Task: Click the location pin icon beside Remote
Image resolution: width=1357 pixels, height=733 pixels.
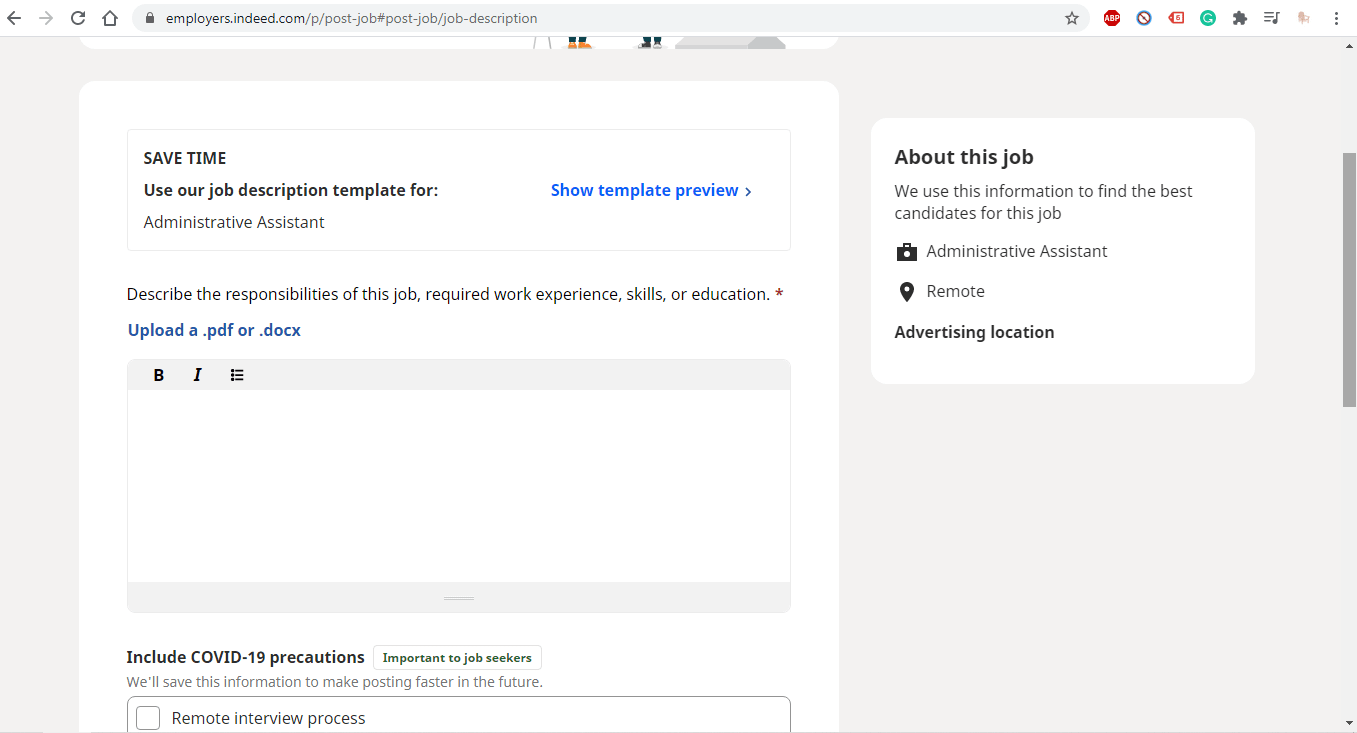Action: (x=906, y=291)
